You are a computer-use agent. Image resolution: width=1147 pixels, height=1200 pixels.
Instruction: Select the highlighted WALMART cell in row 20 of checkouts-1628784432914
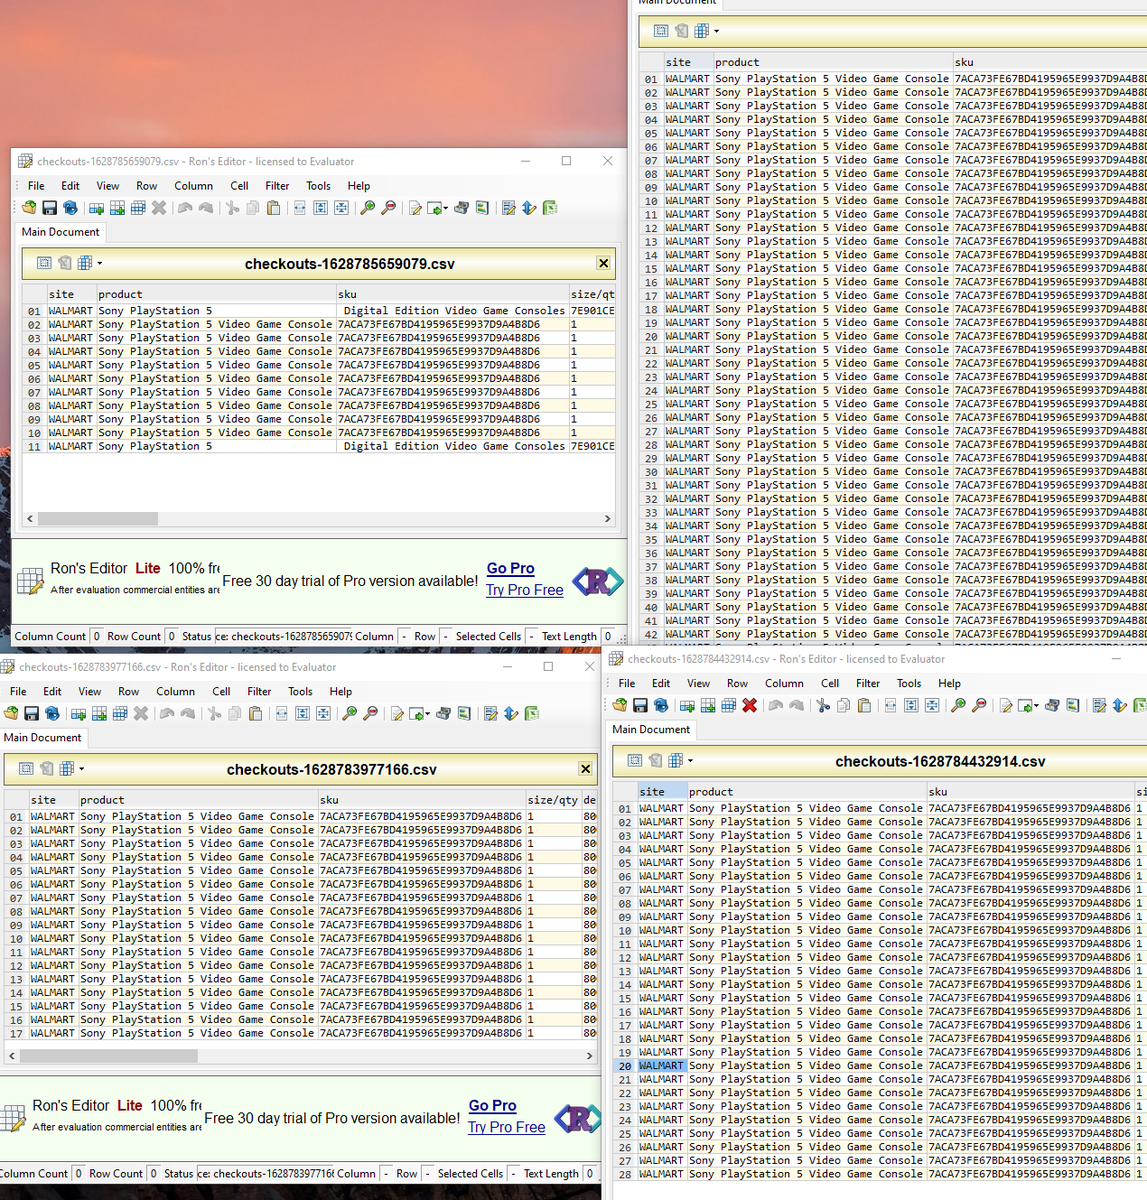click(661, 1066)
